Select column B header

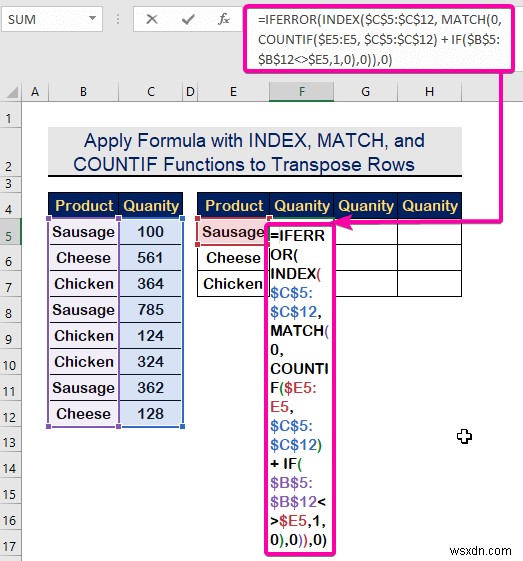coord(83,92)
